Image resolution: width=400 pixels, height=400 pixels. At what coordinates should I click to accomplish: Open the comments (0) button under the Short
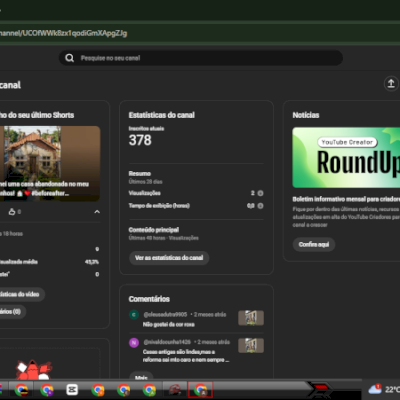point(12,312)
